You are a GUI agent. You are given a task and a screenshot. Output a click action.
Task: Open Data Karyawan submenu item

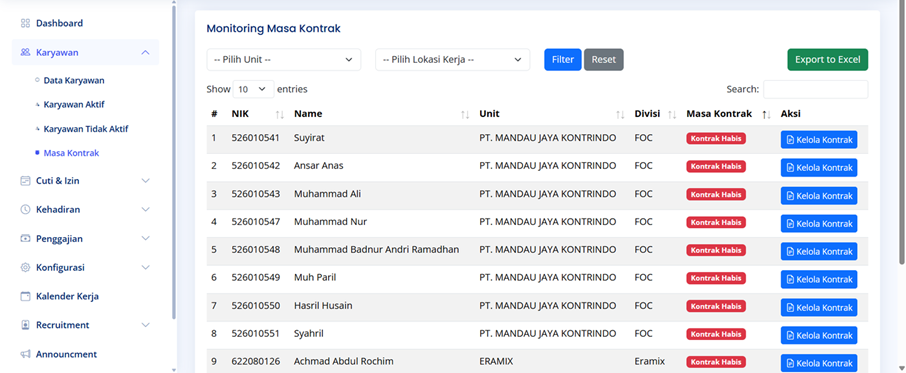[x=74, y=81]
